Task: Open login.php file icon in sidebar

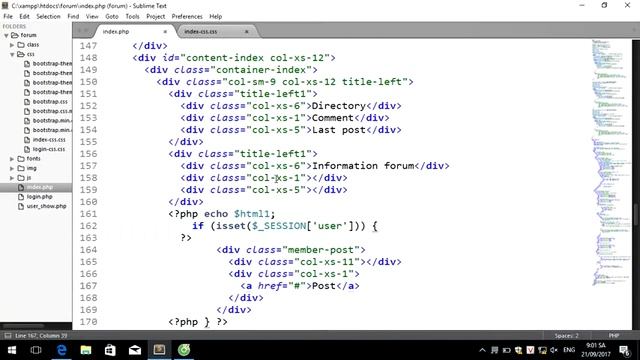Action: coord(21,197)
